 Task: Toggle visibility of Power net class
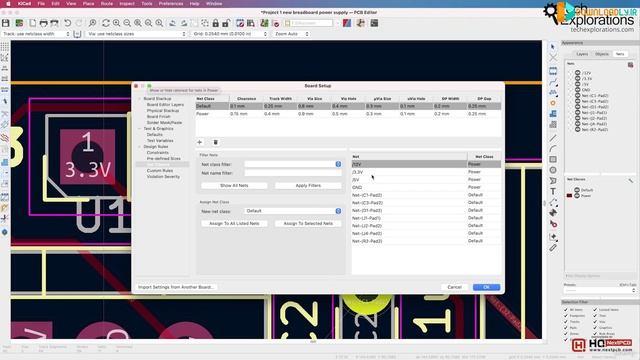[577, 196]
